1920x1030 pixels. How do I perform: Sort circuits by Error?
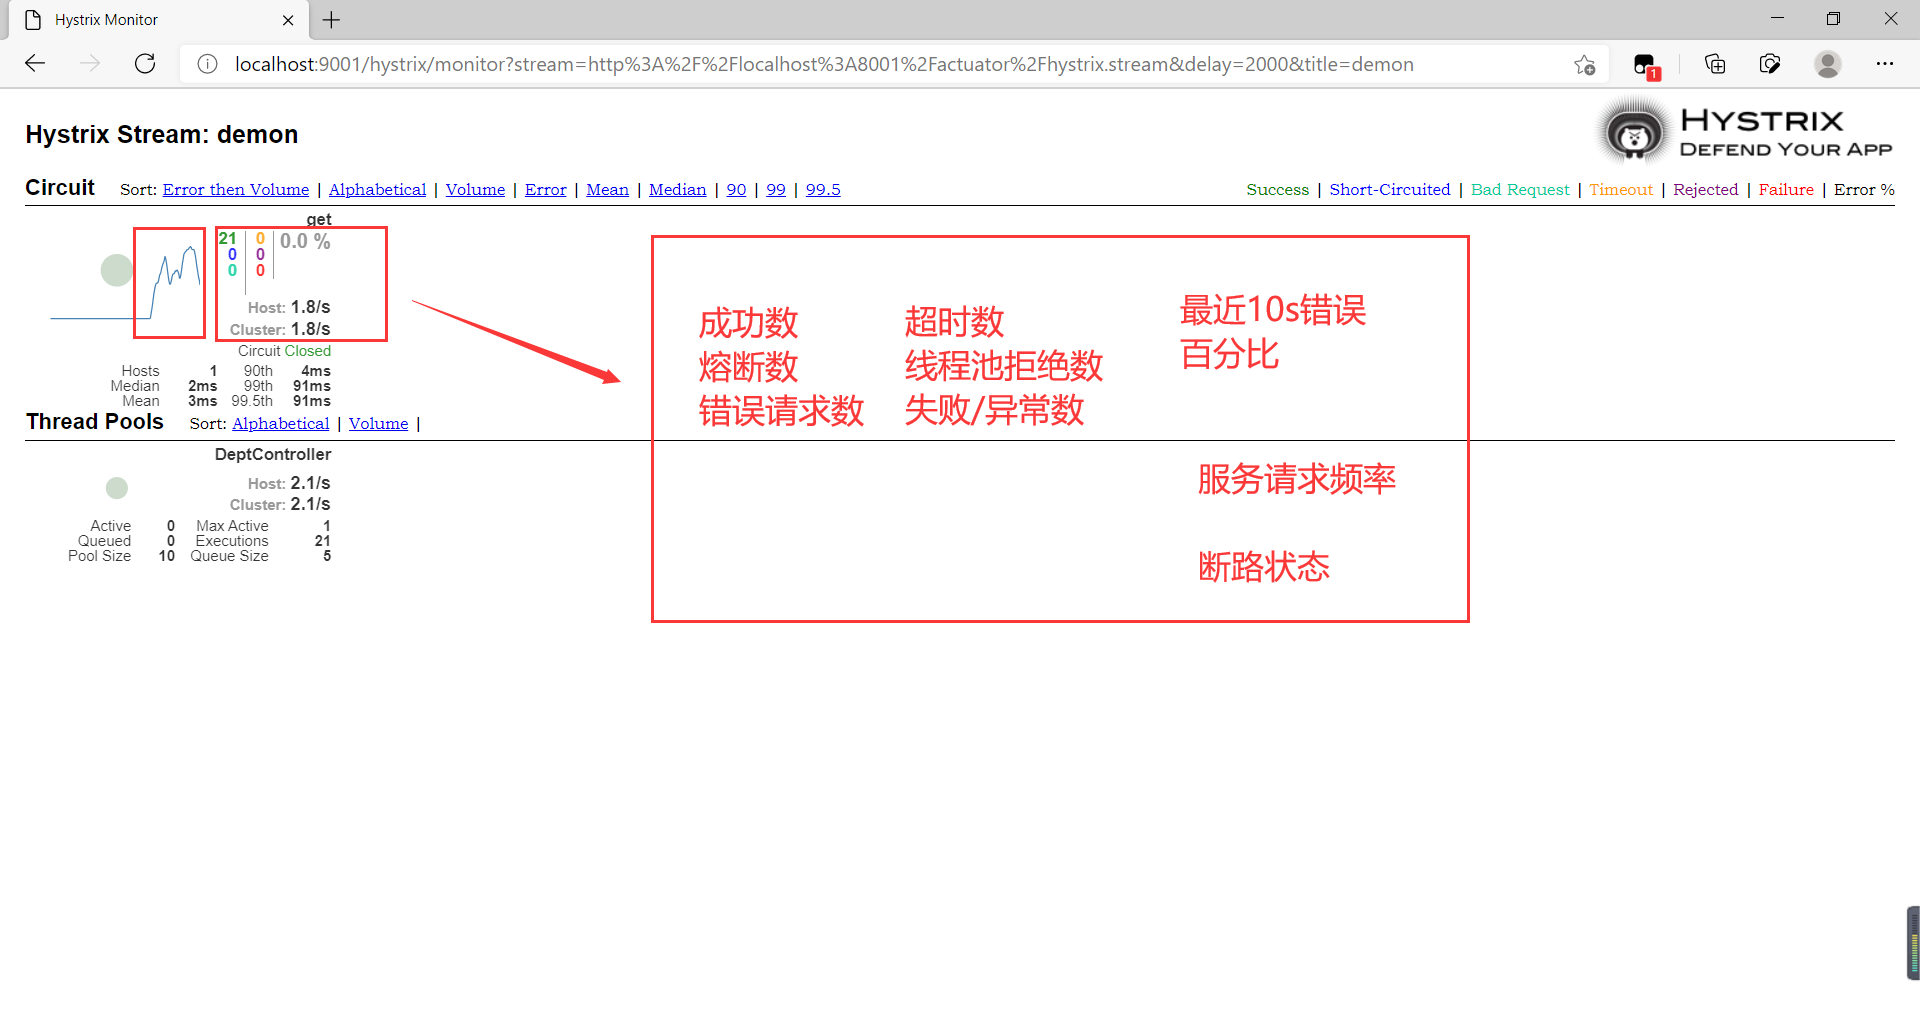[x=545, y=190]
